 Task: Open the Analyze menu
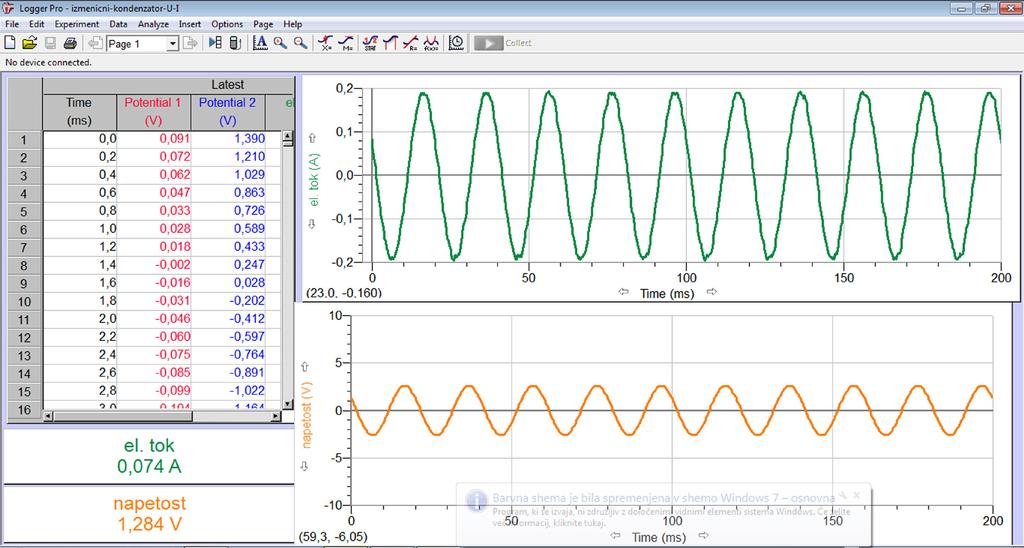pyautogui.click(x=153, y=24)
